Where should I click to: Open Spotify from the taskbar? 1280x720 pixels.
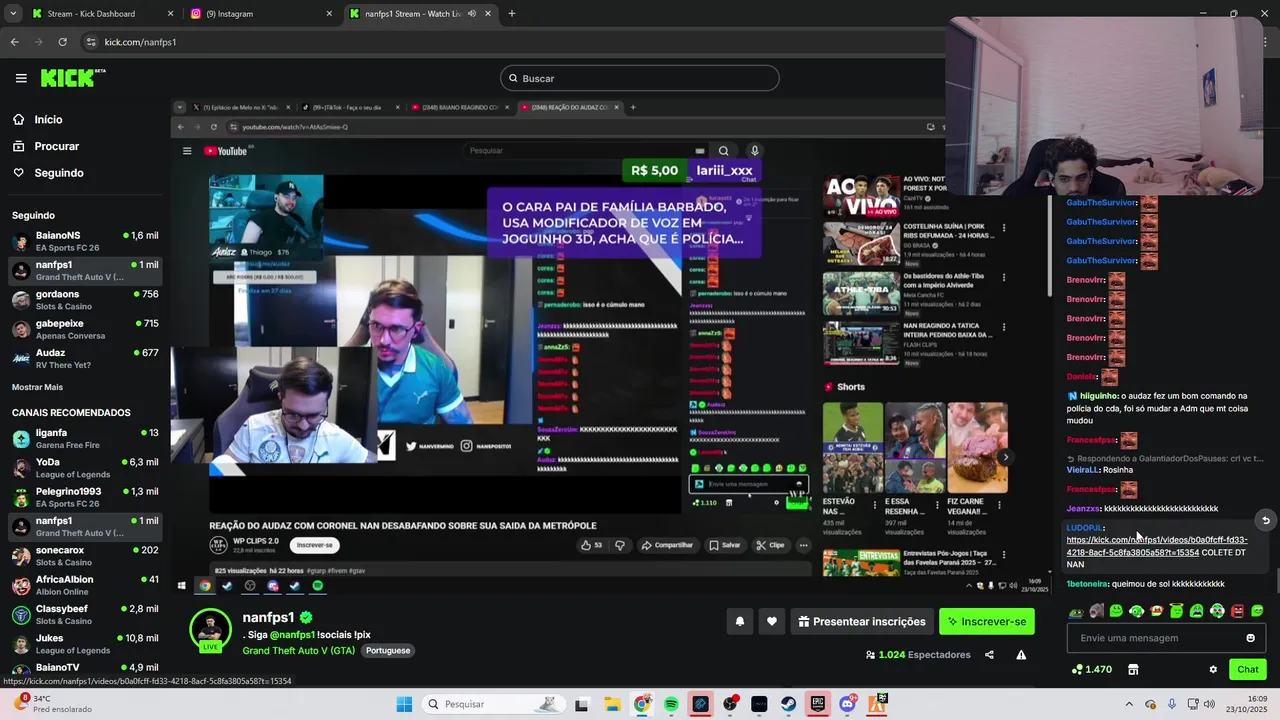pos(671,704)
